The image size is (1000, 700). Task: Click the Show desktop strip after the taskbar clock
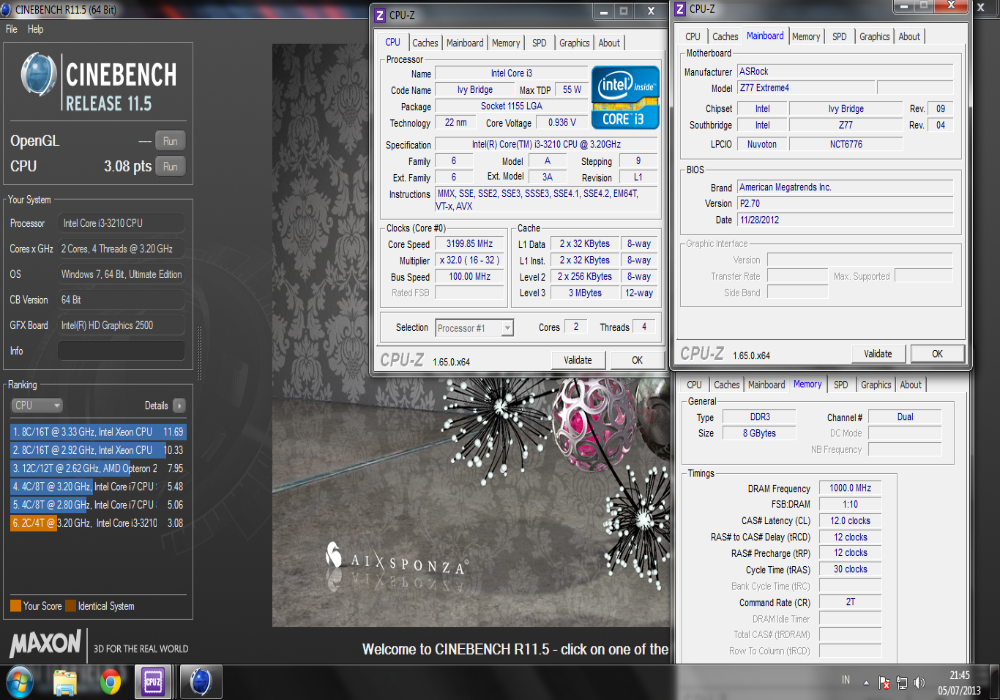coord(995,682)
